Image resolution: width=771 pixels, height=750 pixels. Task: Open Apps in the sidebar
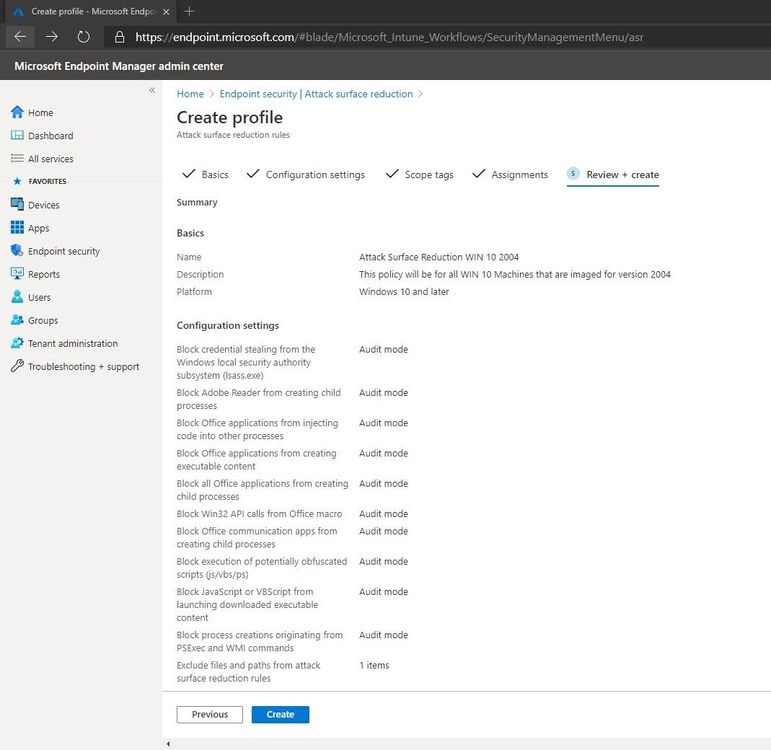(x=38, y=228)
